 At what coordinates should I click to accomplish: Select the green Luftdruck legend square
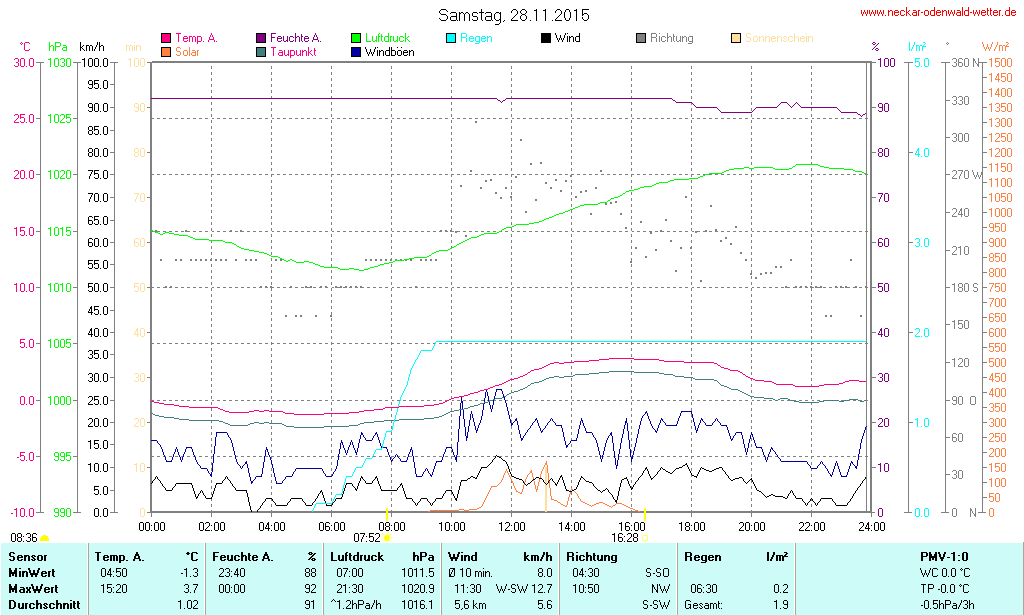coord(356,39)
